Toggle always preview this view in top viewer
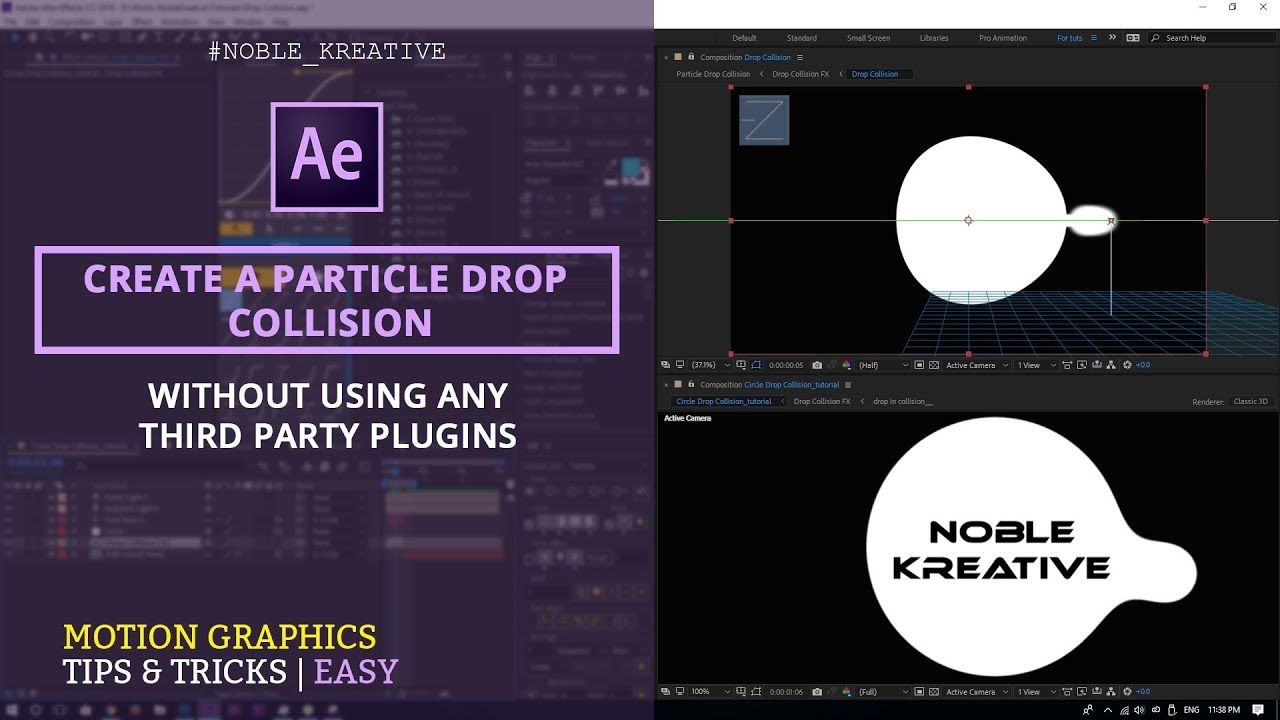 point(665,365)
